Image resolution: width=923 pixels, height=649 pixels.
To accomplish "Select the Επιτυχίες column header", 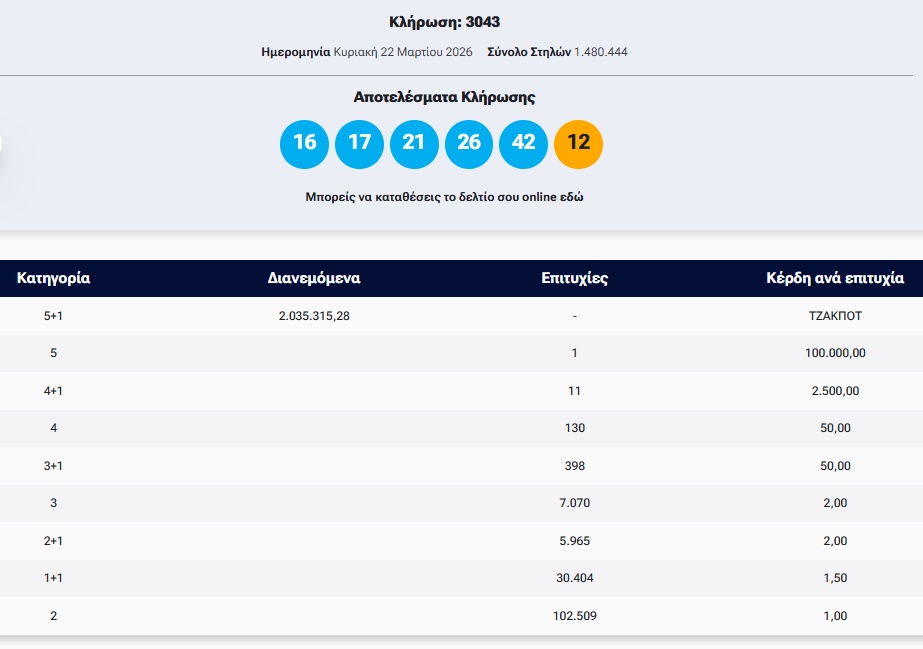I will tap(574, 278).
